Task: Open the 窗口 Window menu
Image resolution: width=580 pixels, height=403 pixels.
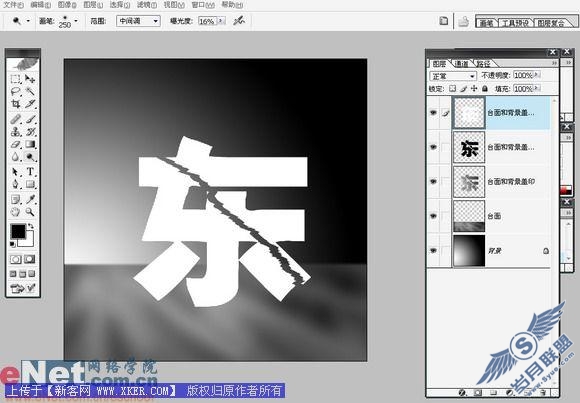Action: (x=203, y=5)
